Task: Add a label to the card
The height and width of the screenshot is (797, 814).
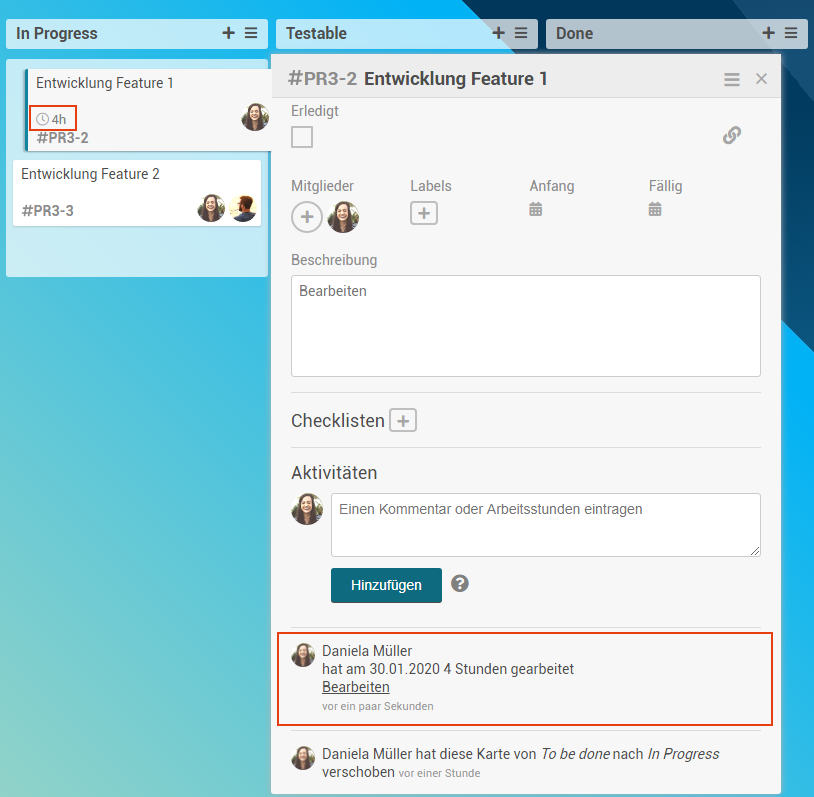Action: pyautogui.click(x=424, y=213)
